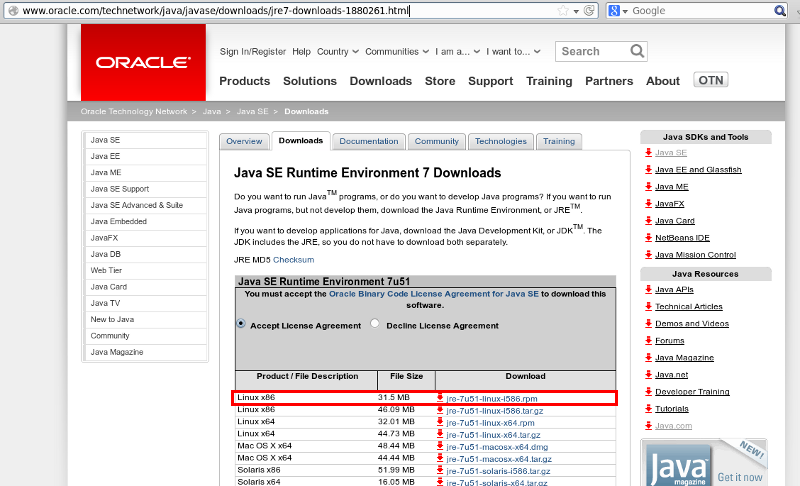Click download arrow icon beside jre-7u51-macosx-x64.tar.gz
The height and width of the screenshot is (486, 800).
coord(440,458)
